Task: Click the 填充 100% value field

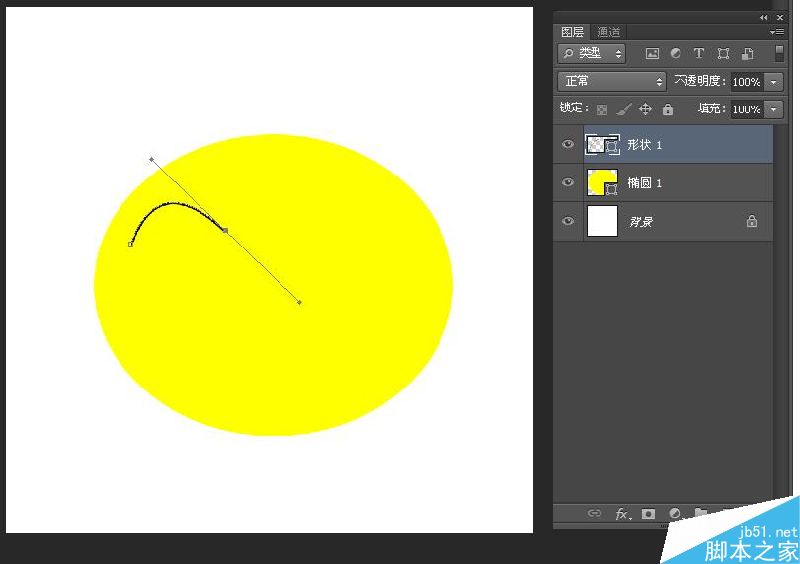Action: [747, 109]
